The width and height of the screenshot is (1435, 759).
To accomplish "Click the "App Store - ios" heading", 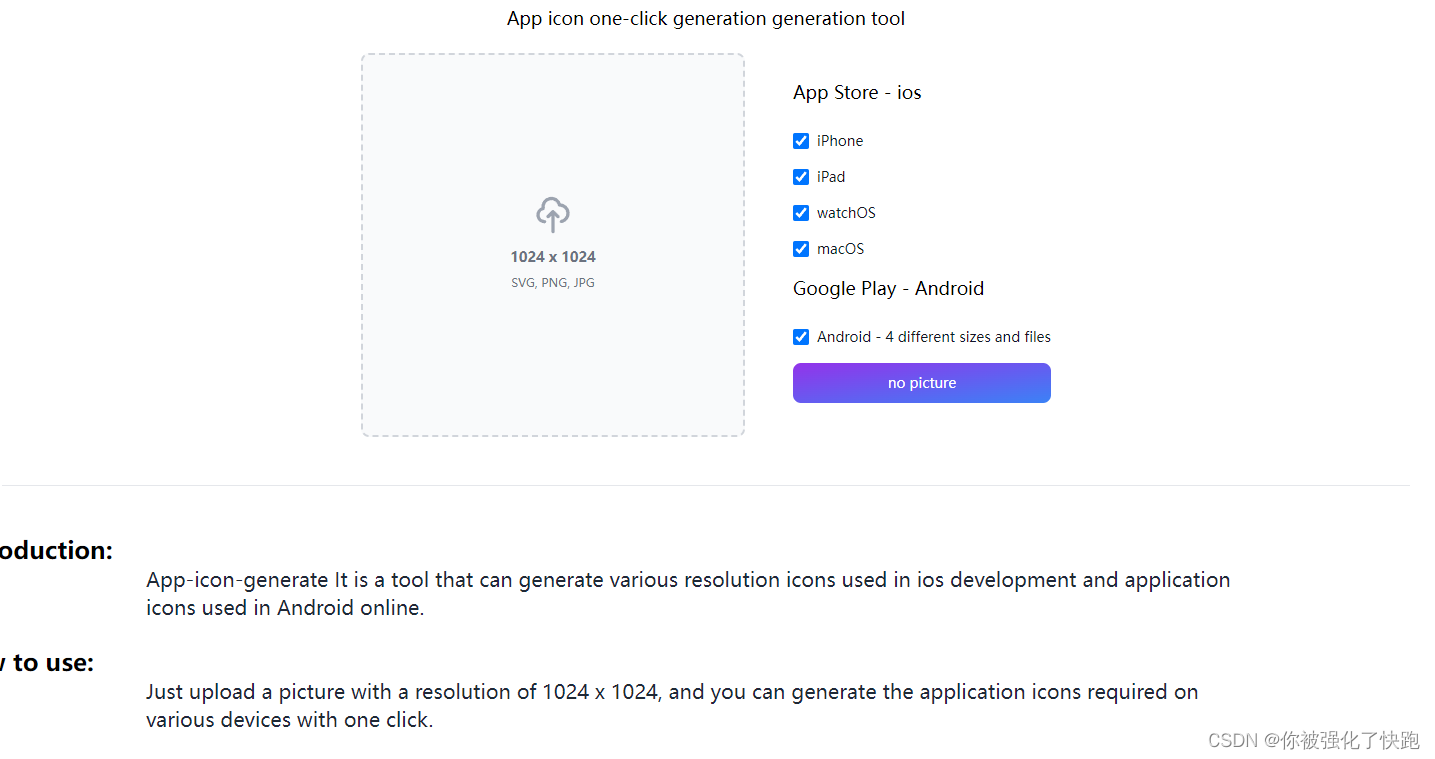I will (857, 92).
